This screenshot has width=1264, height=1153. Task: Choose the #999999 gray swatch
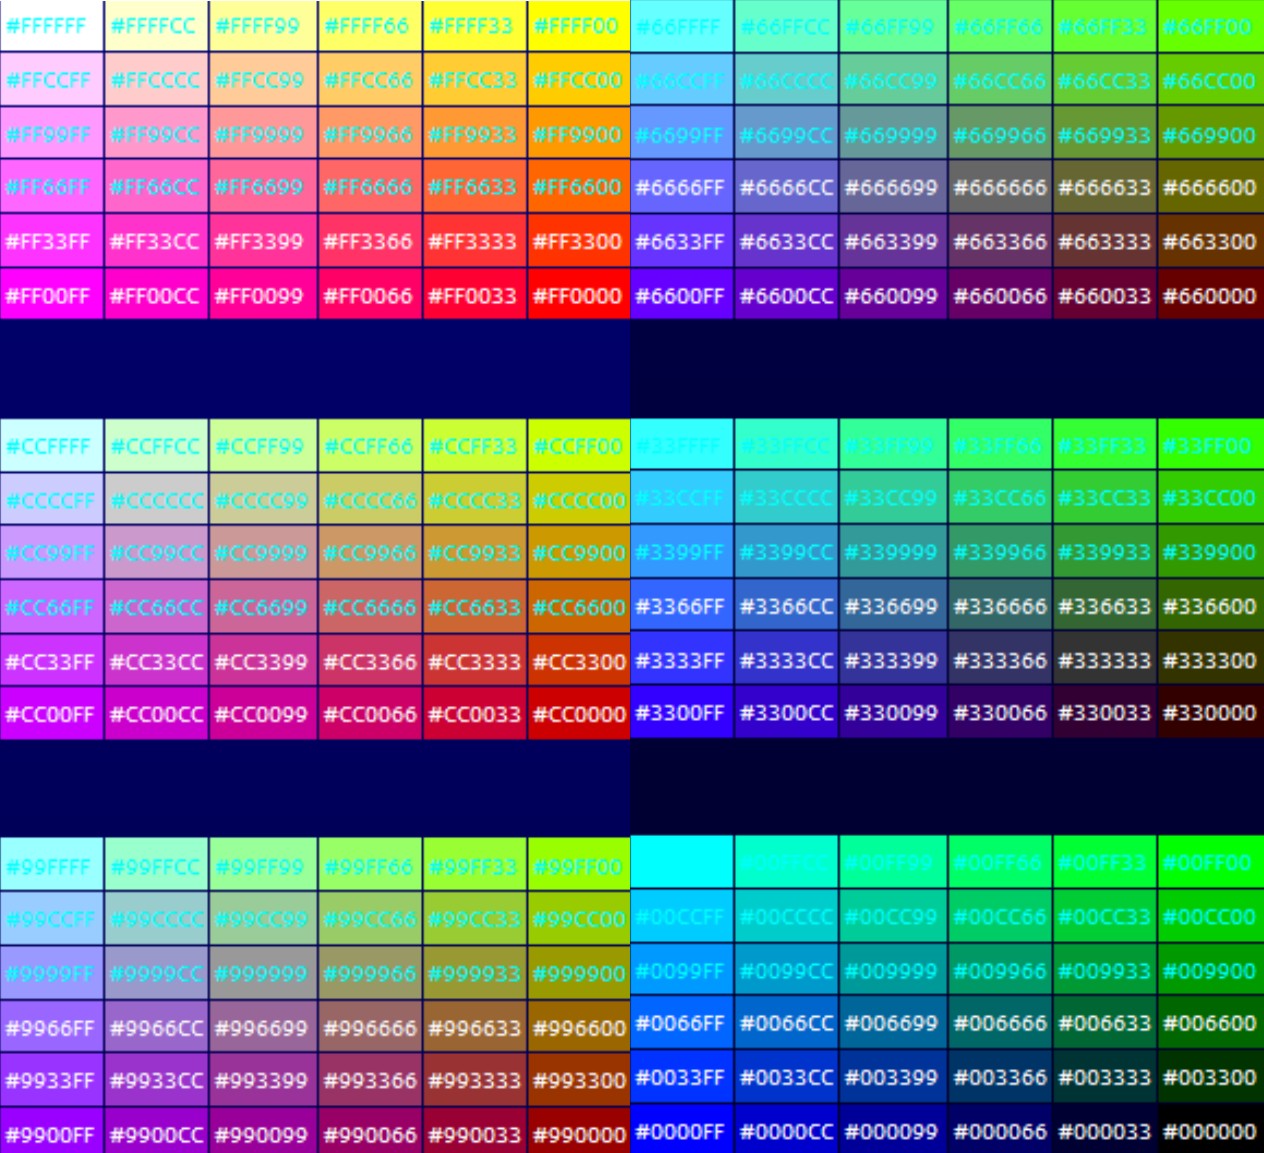[x=262, y=972]
